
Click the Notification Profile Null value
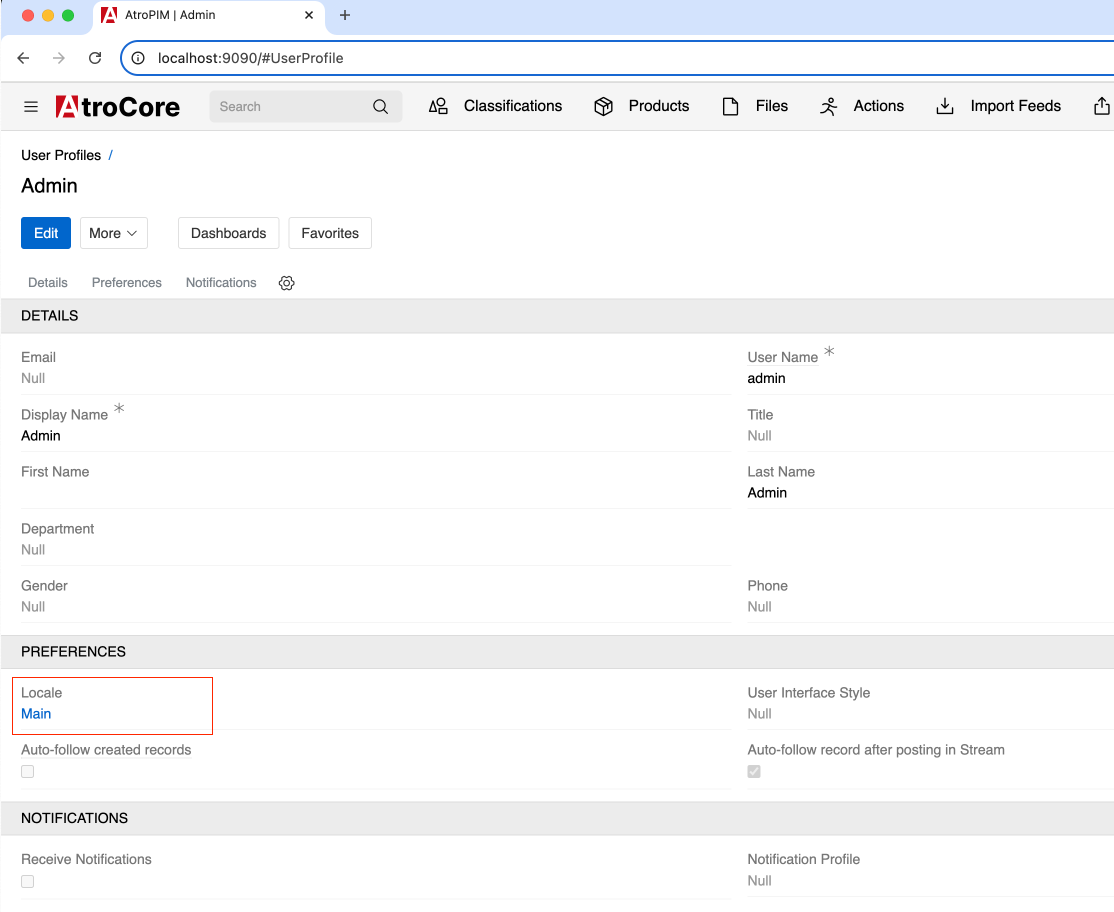[759, 881]
